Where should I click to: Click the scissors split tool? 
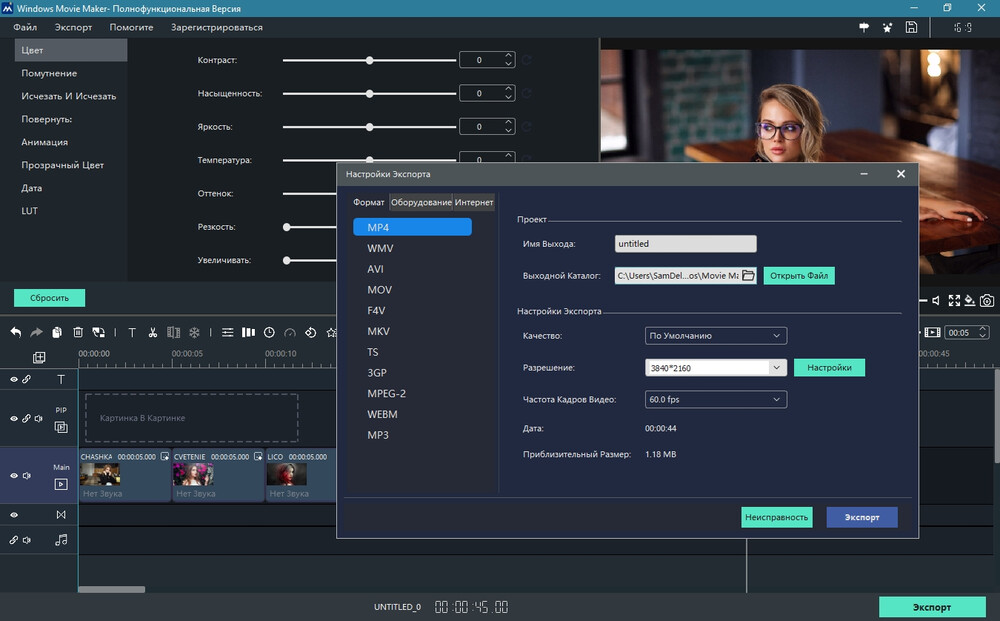152,332
